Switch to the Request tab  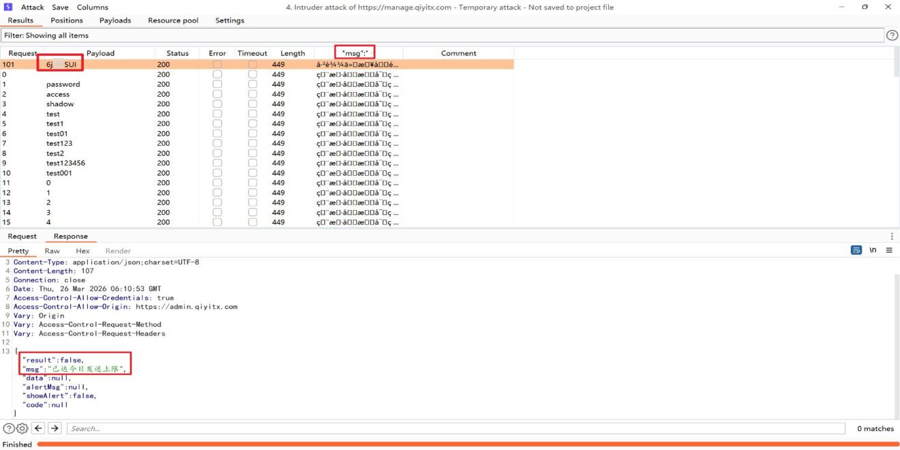click(x=22, y=236)
